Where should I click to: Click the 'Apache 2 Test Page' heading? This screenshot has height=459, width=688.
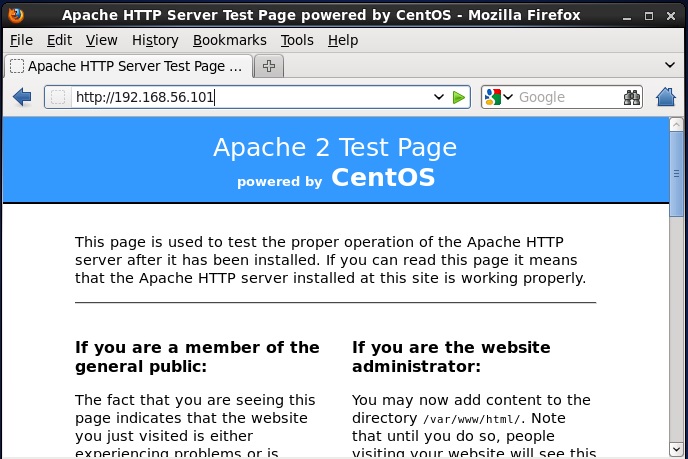pyautogui.click(x=335, y=147)
